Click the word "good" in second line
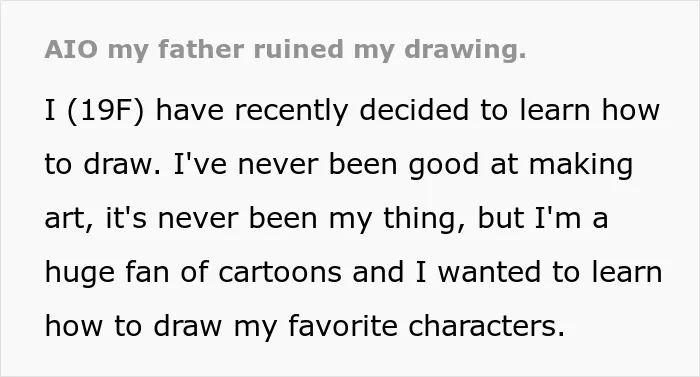The width and height of the screenshot is (700, 377). pos(444,165)
